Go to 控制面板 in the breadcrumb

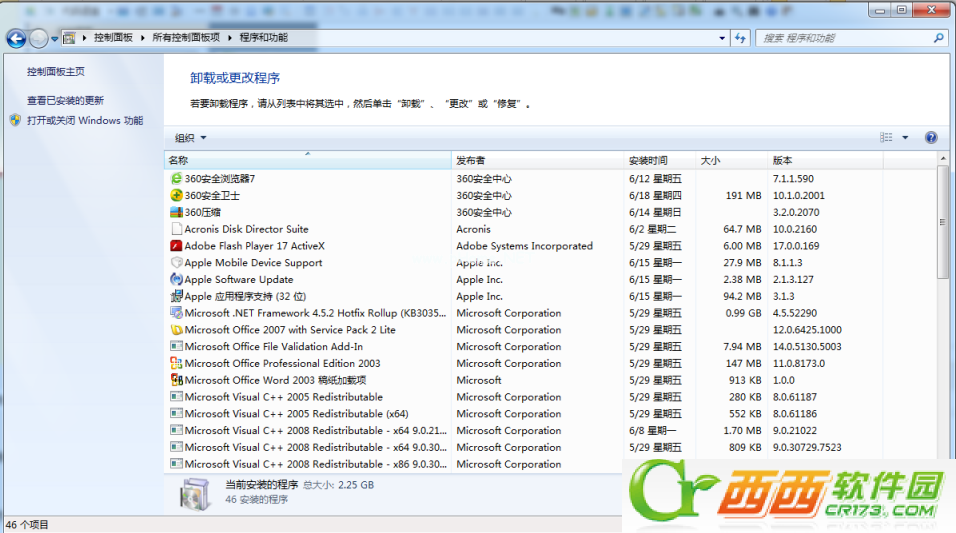click(113, 38)
